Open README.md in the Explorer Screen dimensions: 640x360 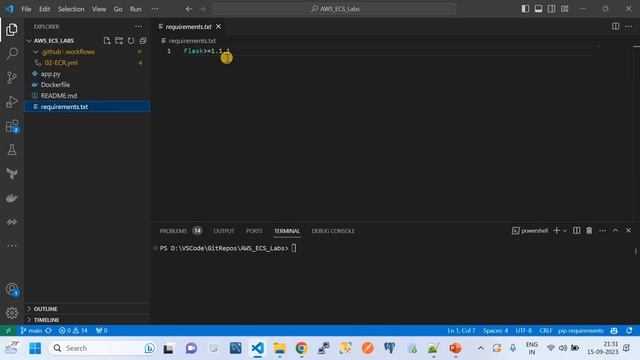[x=59, y=96]
